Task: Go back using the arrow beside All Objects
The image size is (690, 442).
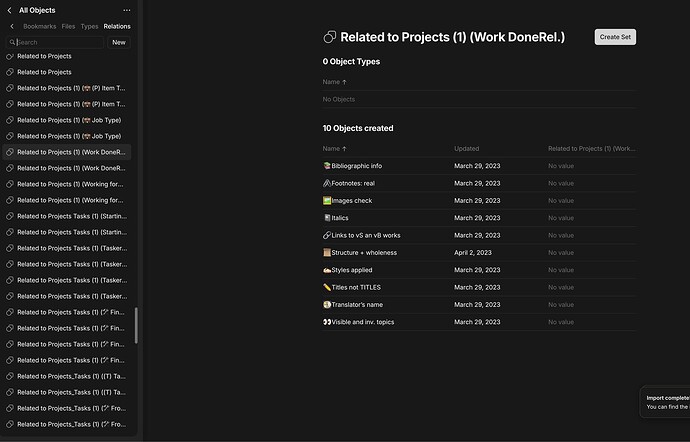Action: [10, 10]
